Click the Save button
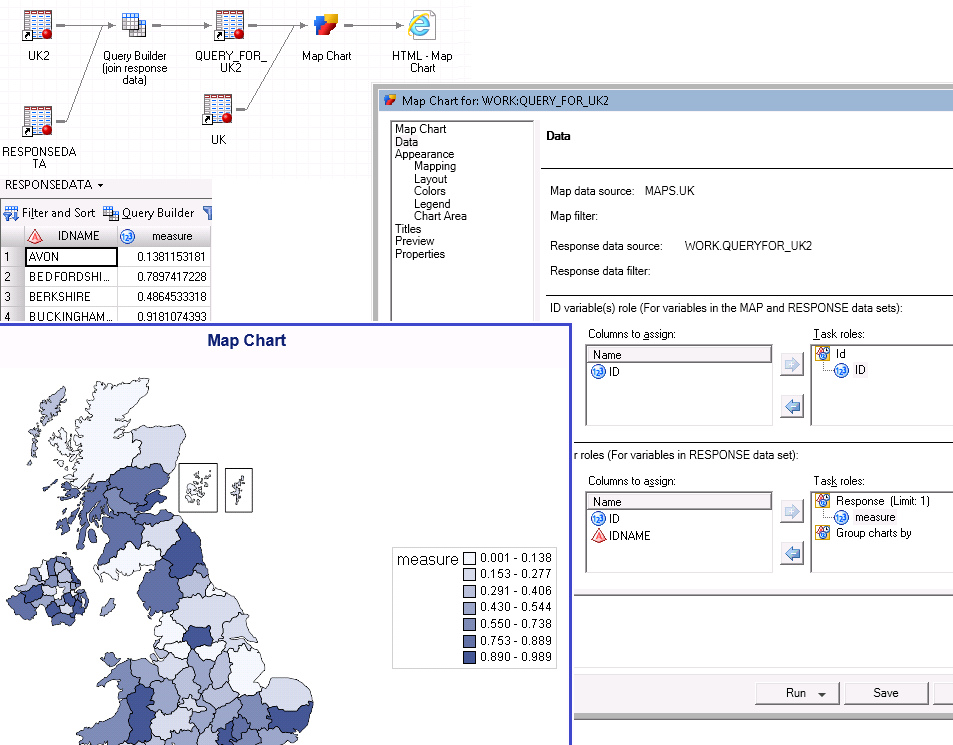 click(886, 693)
